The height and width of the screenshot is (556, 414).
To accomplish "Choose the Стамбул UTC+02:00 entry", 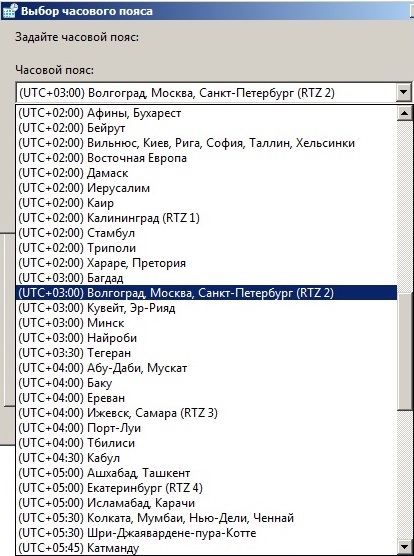I will point(206,233).
